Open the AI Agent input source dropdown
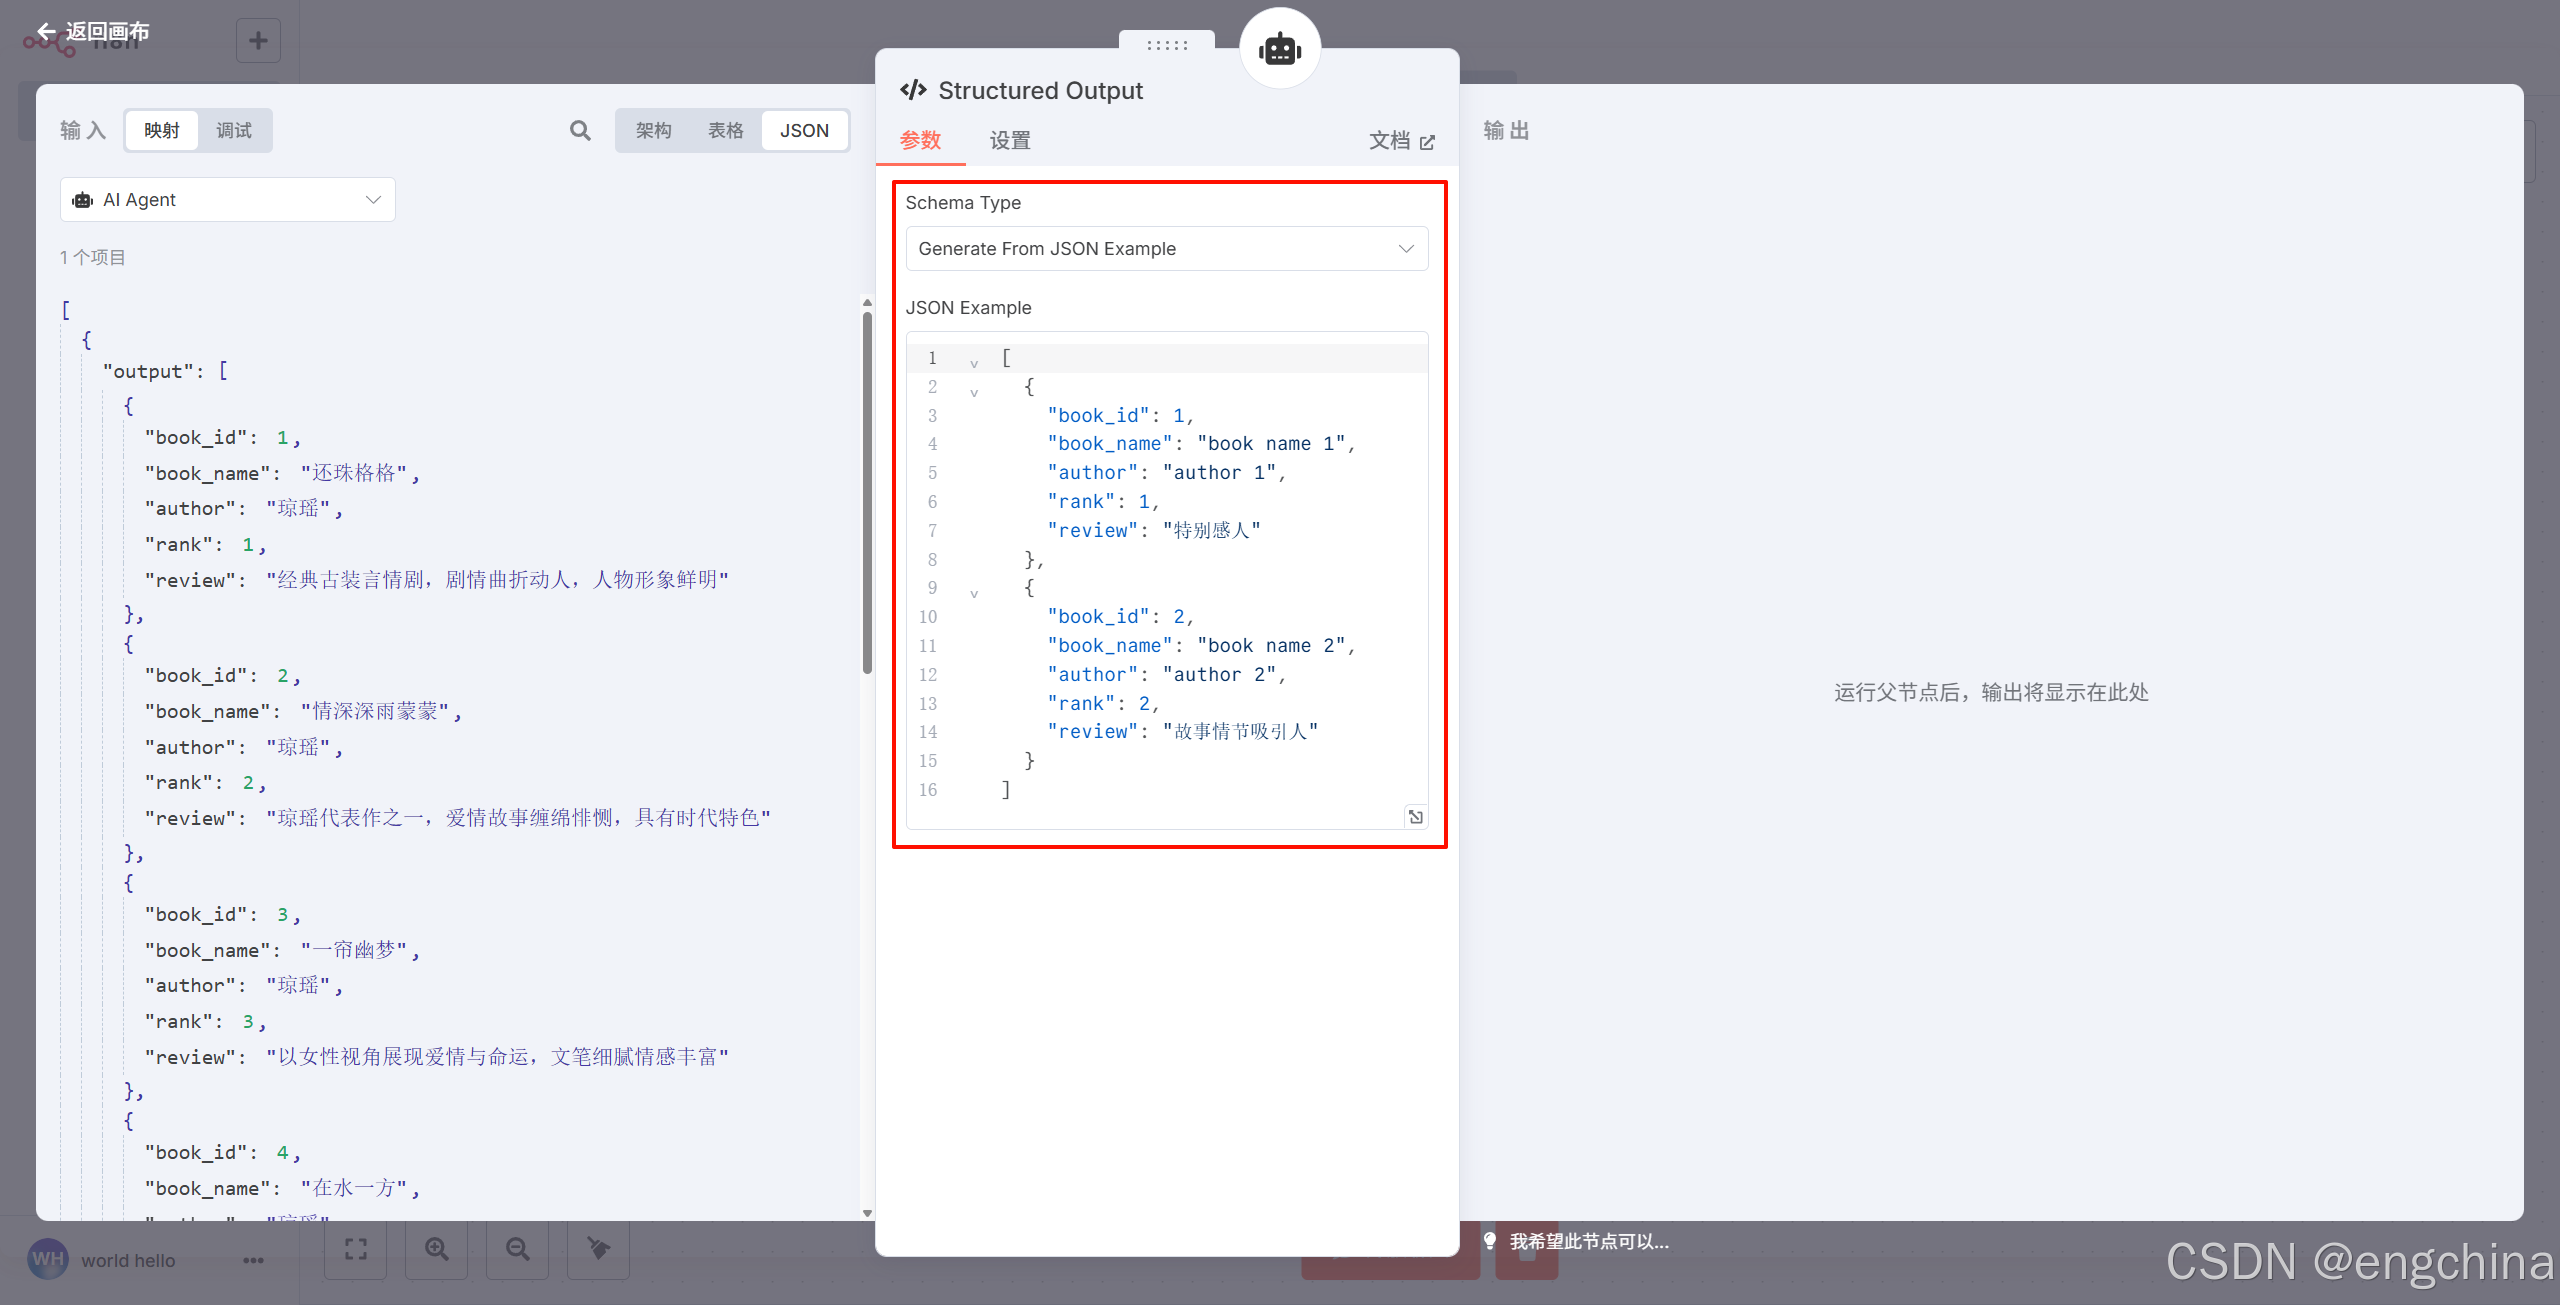The width and height of the screenshot is (2560, 1305). 228,200
